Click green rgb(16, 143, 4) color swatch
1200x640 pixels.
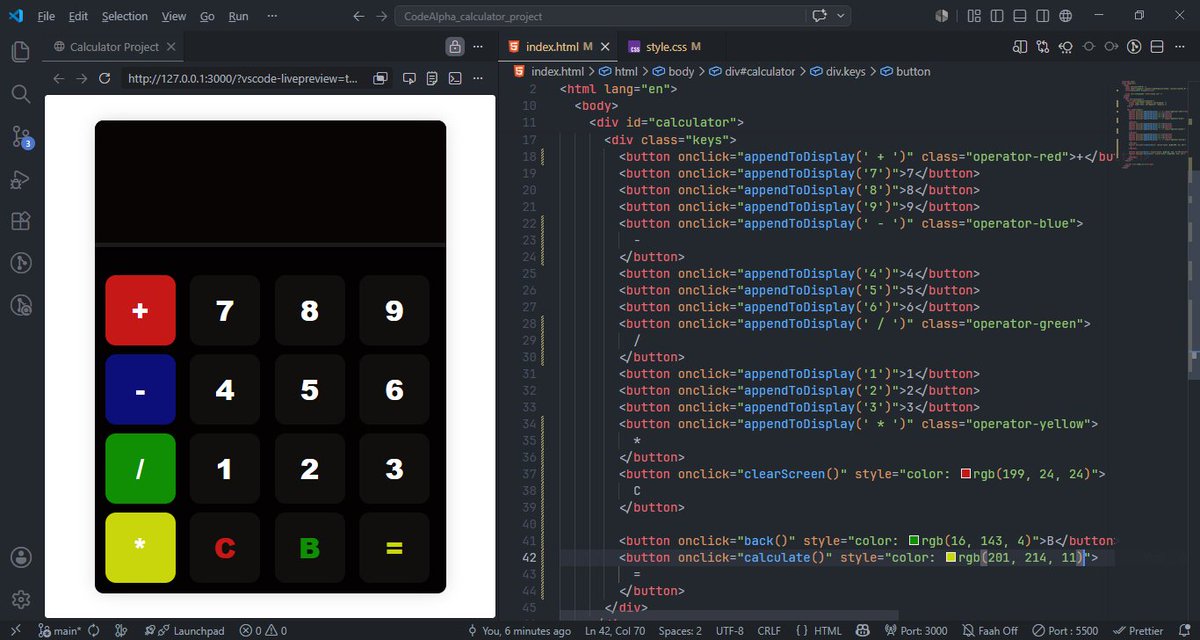coord(914,541)
